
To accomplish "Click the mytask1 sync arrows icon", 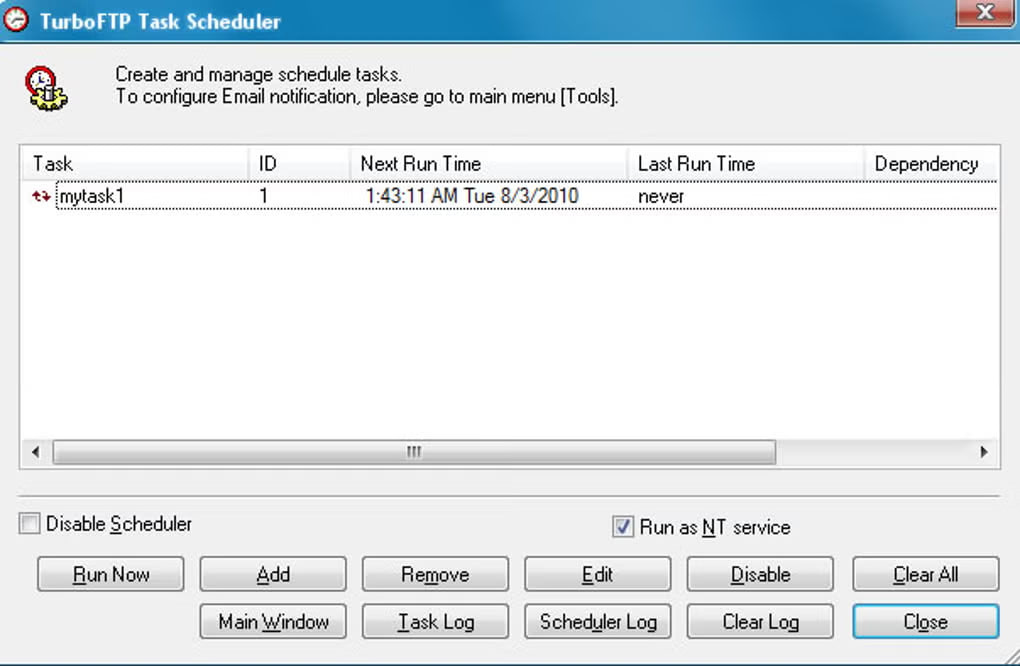I will point(41,196).
